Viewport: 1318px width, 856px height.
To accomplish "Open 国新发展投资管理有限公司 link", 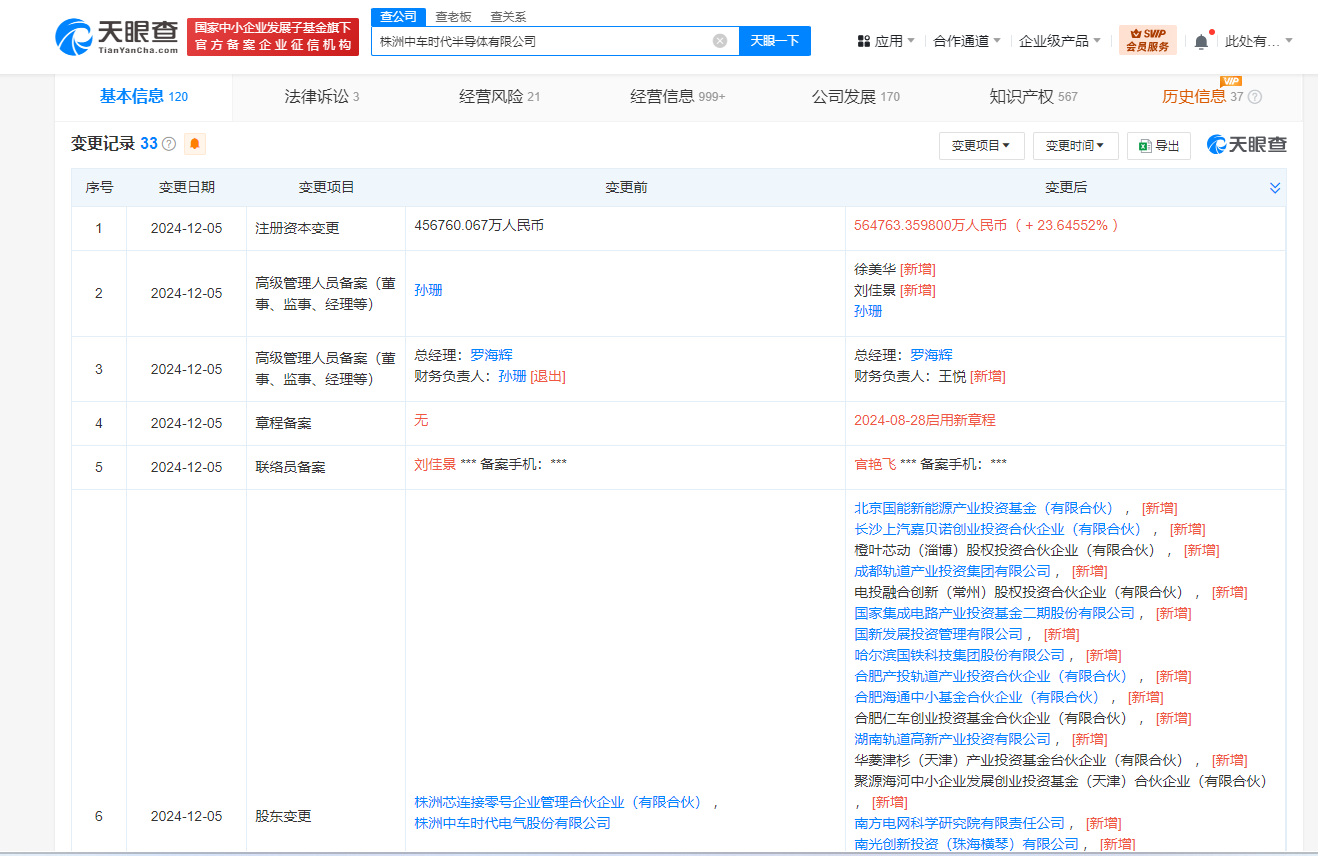I will [x=938, y=634].
